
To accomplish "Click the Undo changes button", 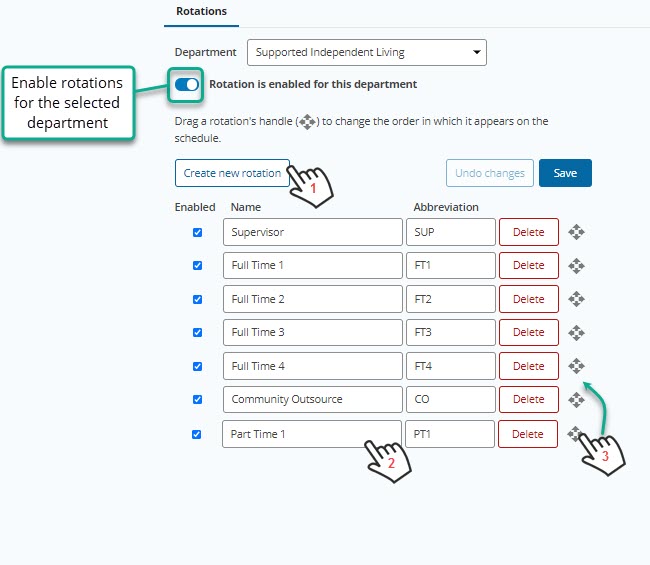I will point(490,173).
